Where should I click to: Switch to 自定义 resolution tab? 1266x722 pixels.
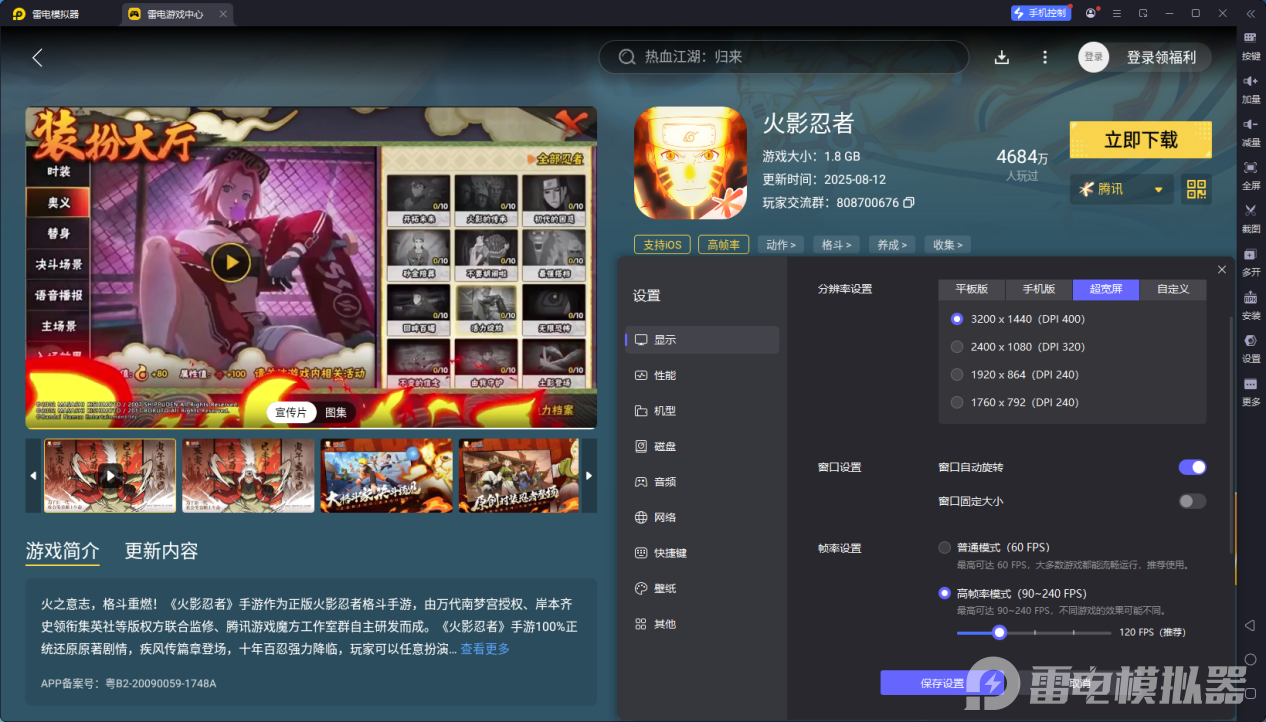[1173, 289]
